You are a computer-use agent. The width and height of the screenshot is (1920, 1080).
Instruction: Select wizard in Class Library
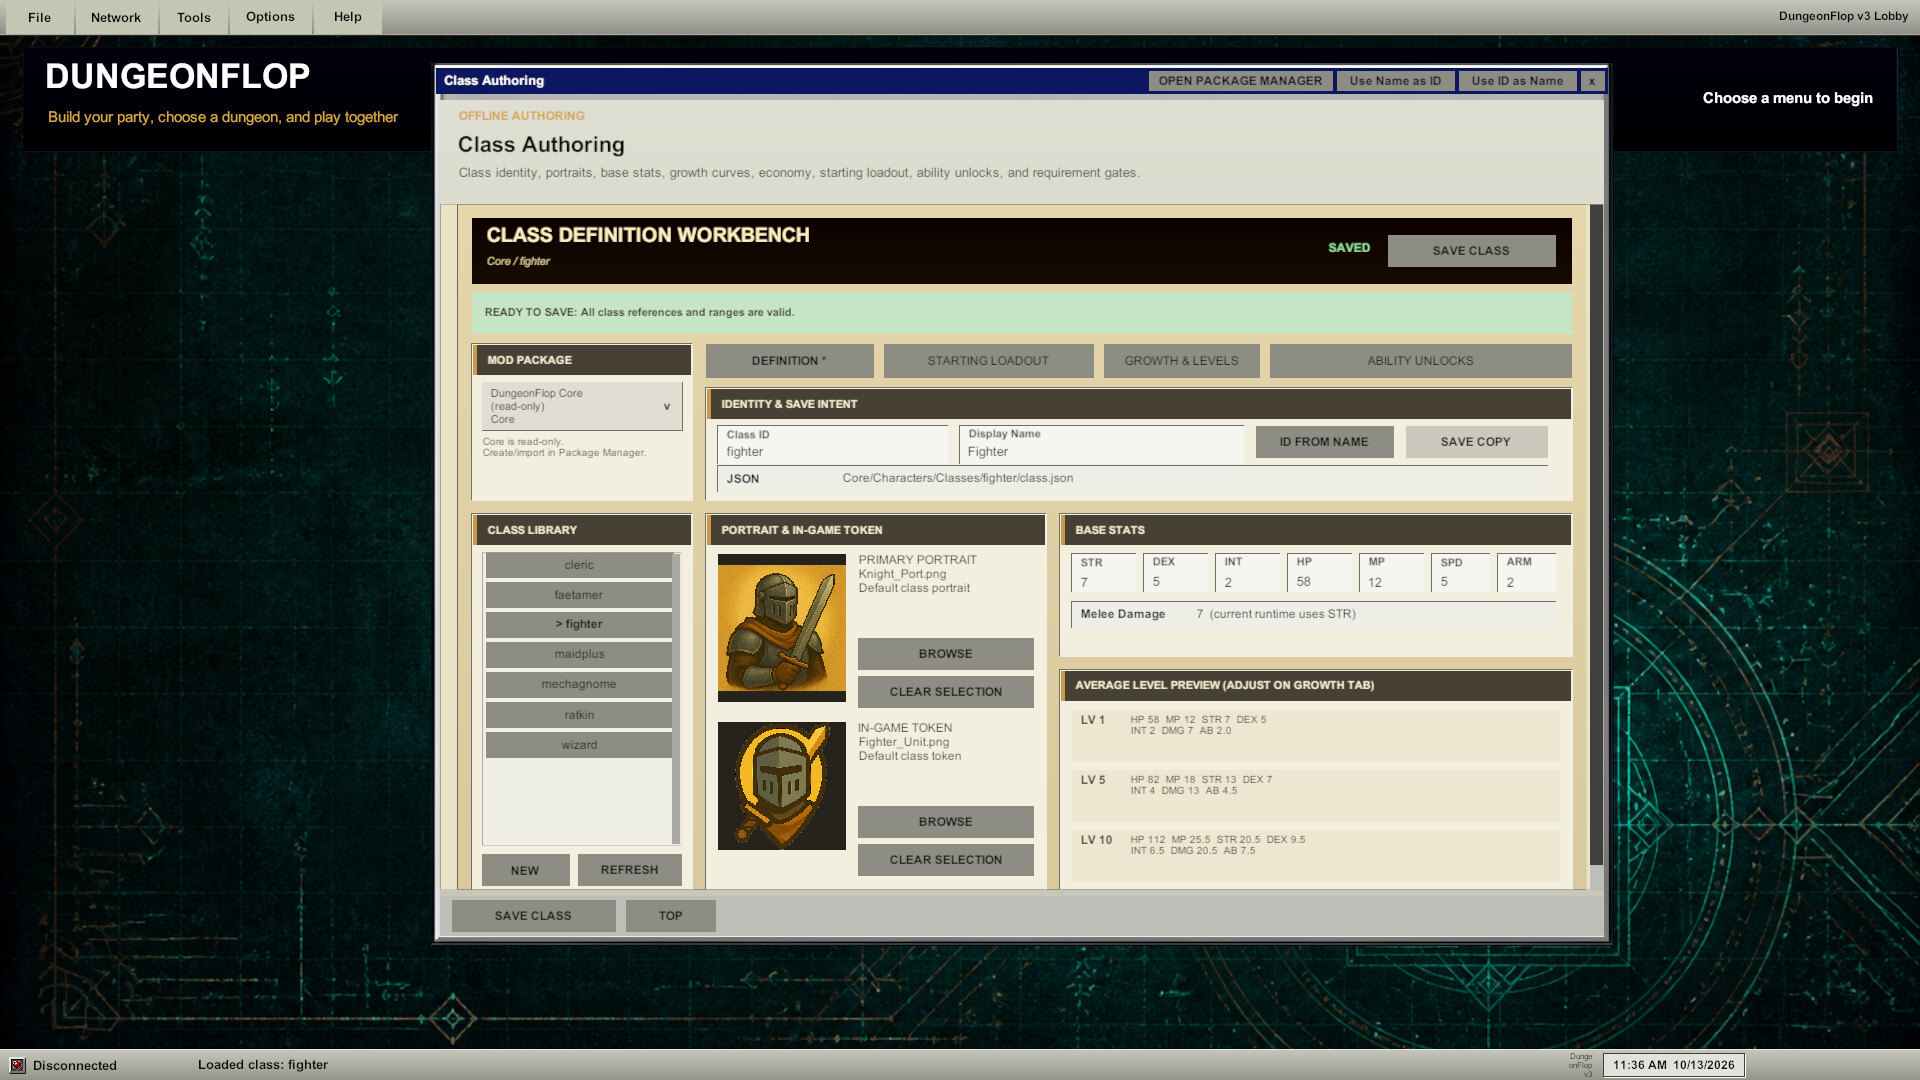click(579, 745)
